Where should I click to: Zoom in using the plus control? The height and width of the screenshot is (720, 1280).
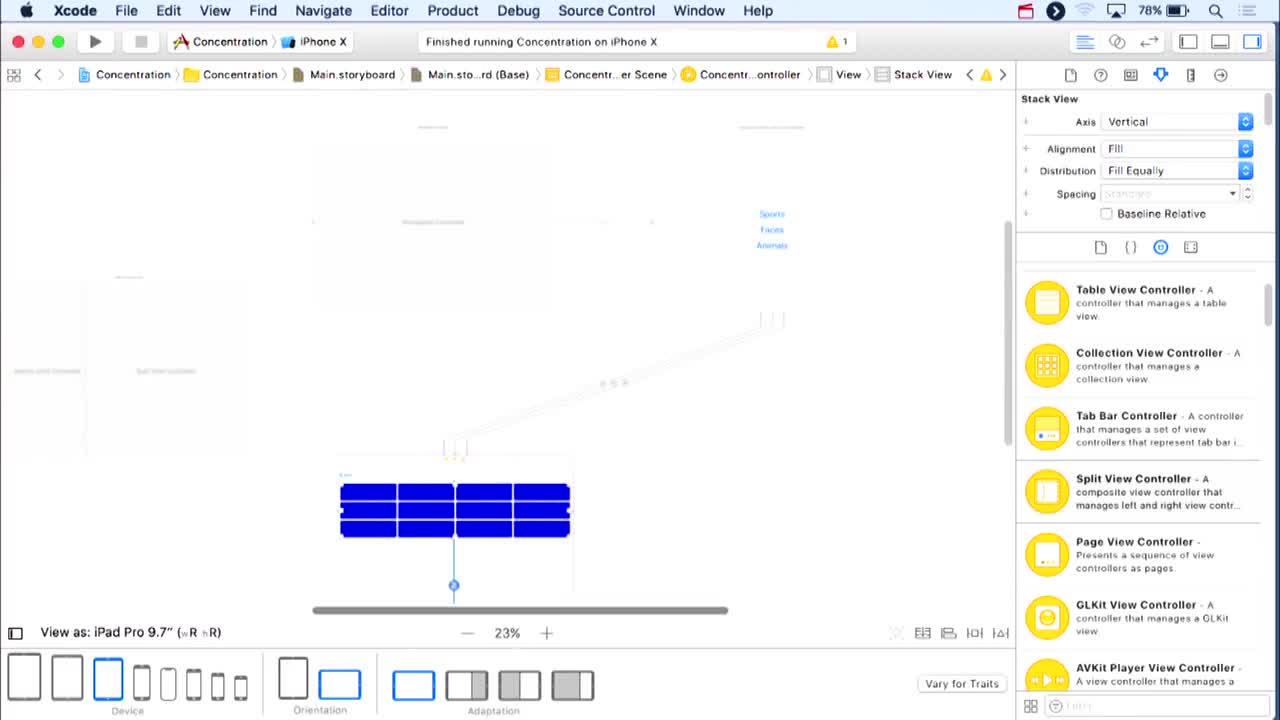point(546,632)
